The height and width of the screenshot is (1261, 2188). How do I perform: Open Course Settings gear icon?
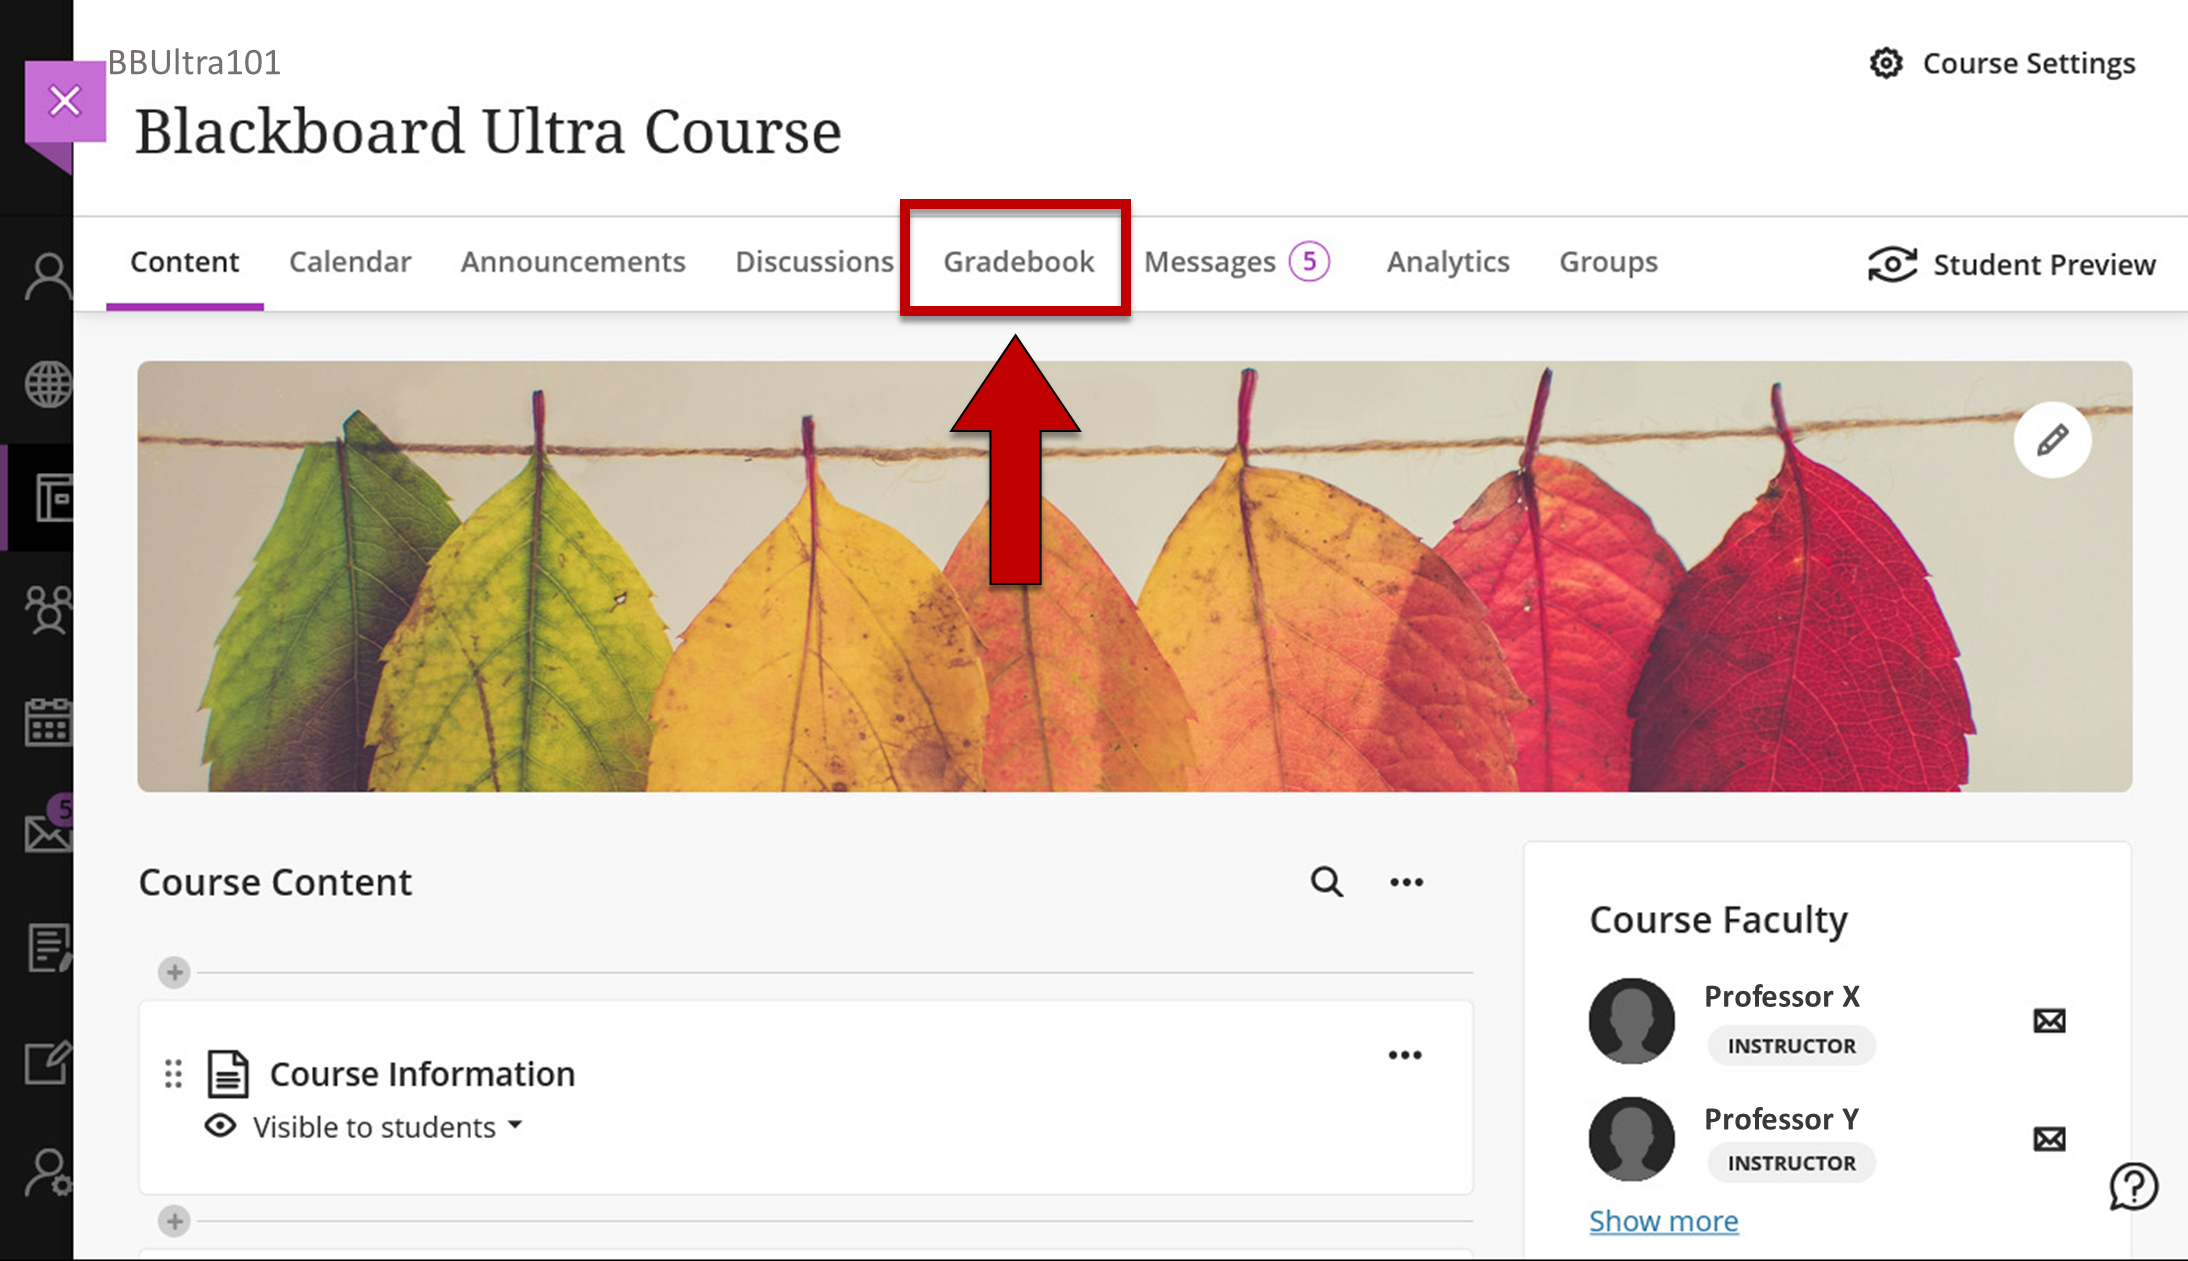(x=1886, y=63)
